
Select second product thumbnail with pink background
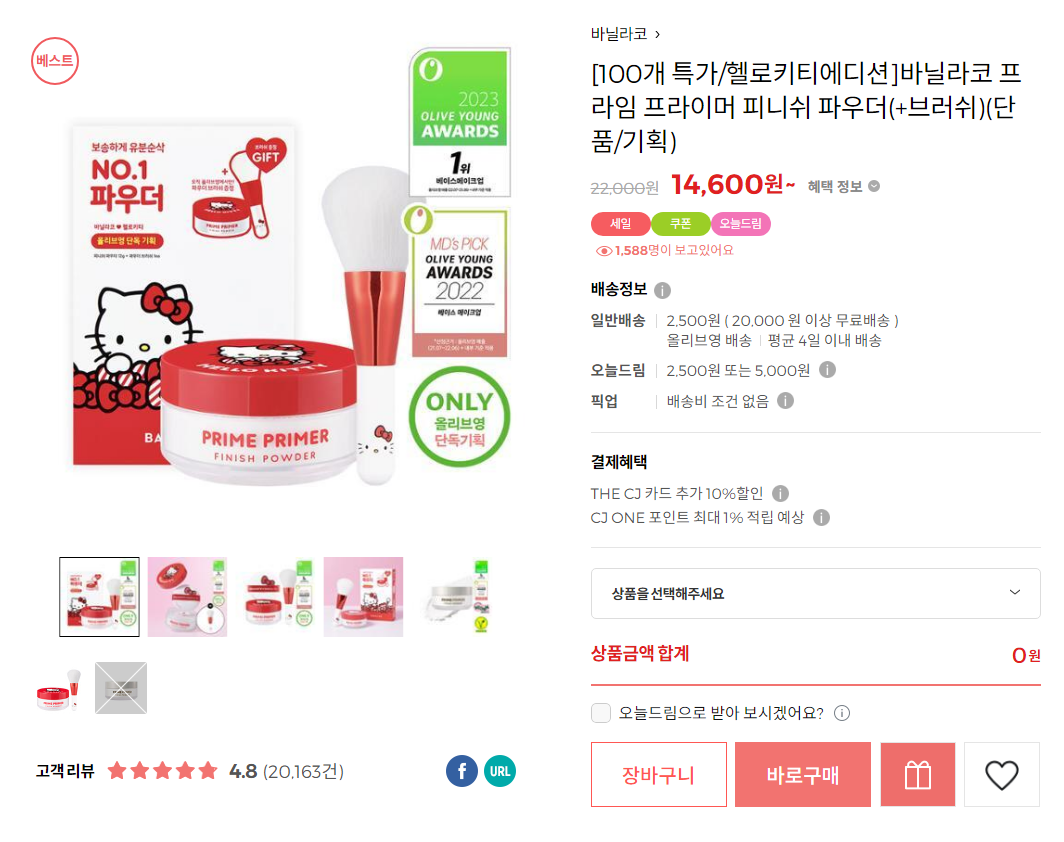(x=187, y=596)
